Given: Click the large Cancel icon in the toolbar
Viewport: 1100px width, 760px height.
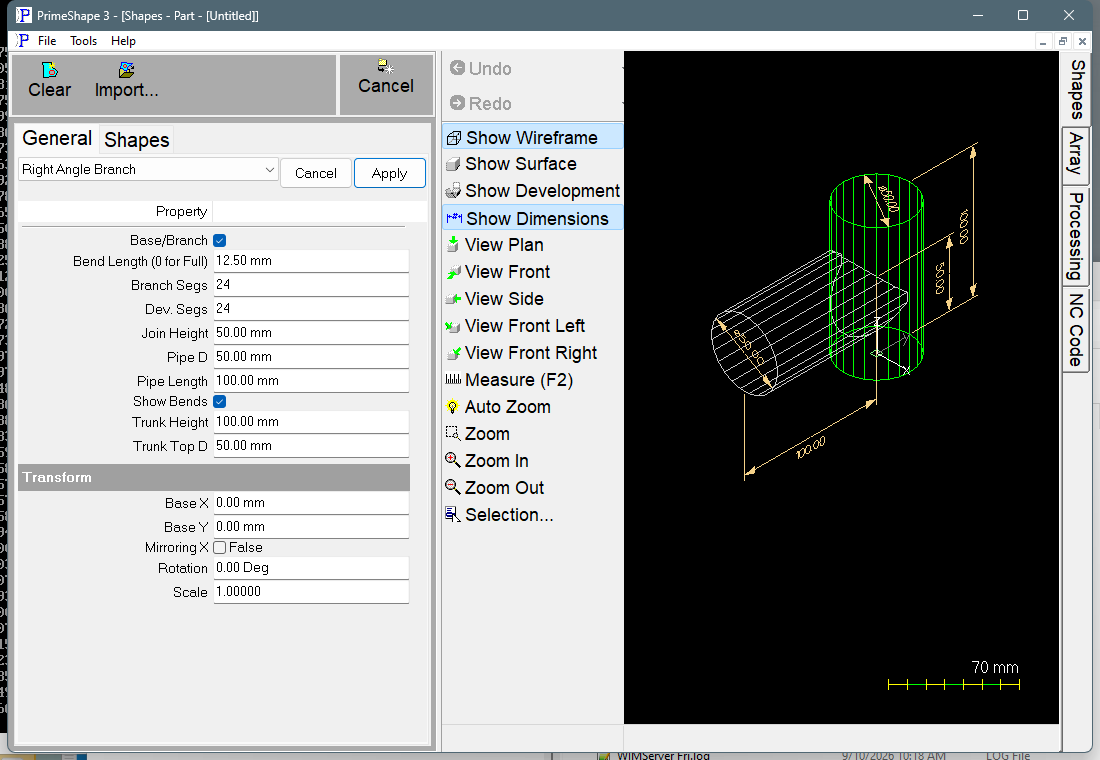Looking at the screenshot, I should tap(386, 67).
